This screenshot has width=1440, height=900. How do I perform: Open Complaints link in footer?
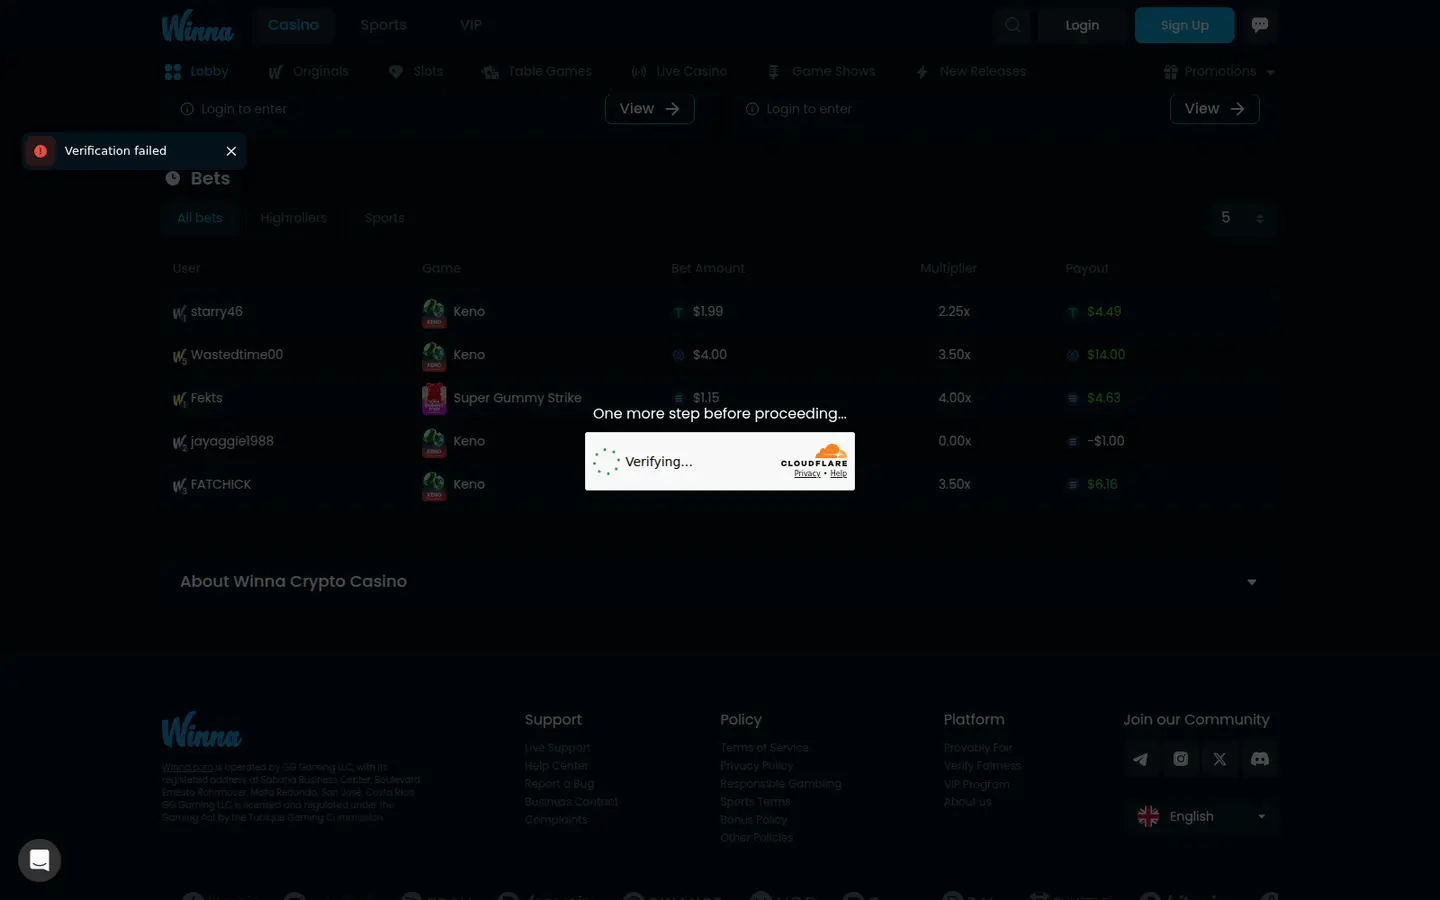[556, 820]
